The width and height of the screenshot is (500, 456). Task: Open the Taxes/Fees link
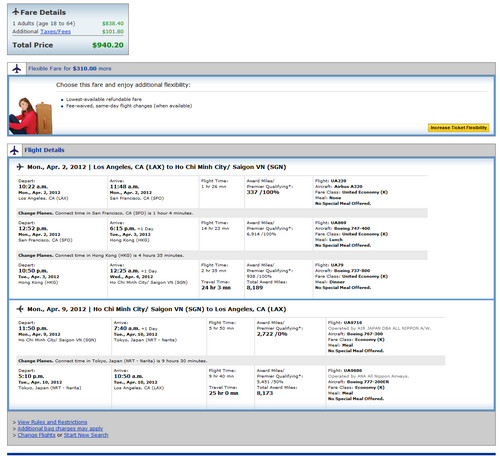click(55, 32)
